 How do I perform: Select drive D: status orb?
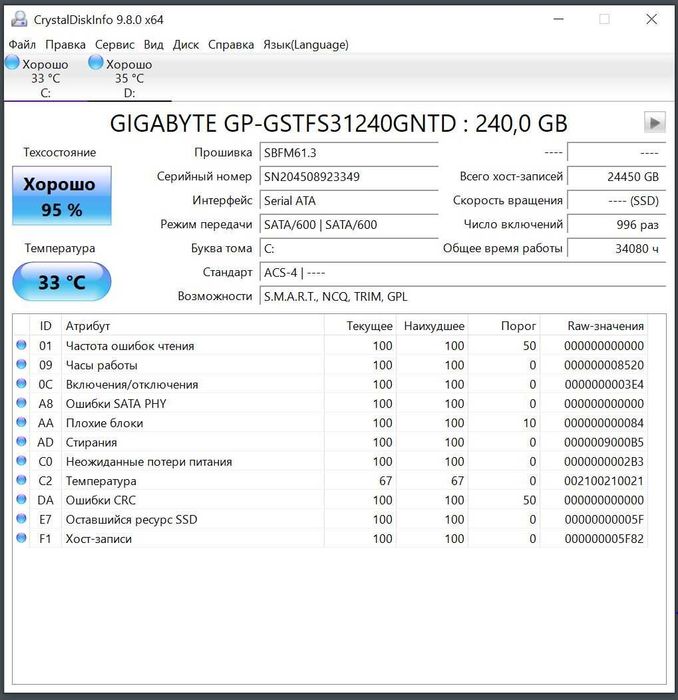96,62
